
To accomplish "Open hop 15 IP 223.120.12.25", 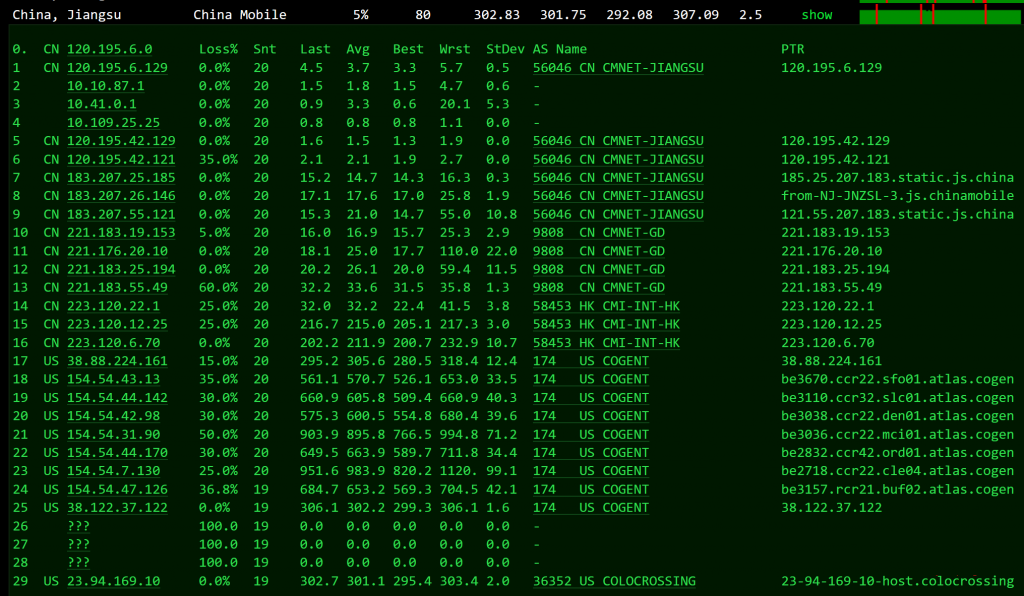I will (118, 324).
